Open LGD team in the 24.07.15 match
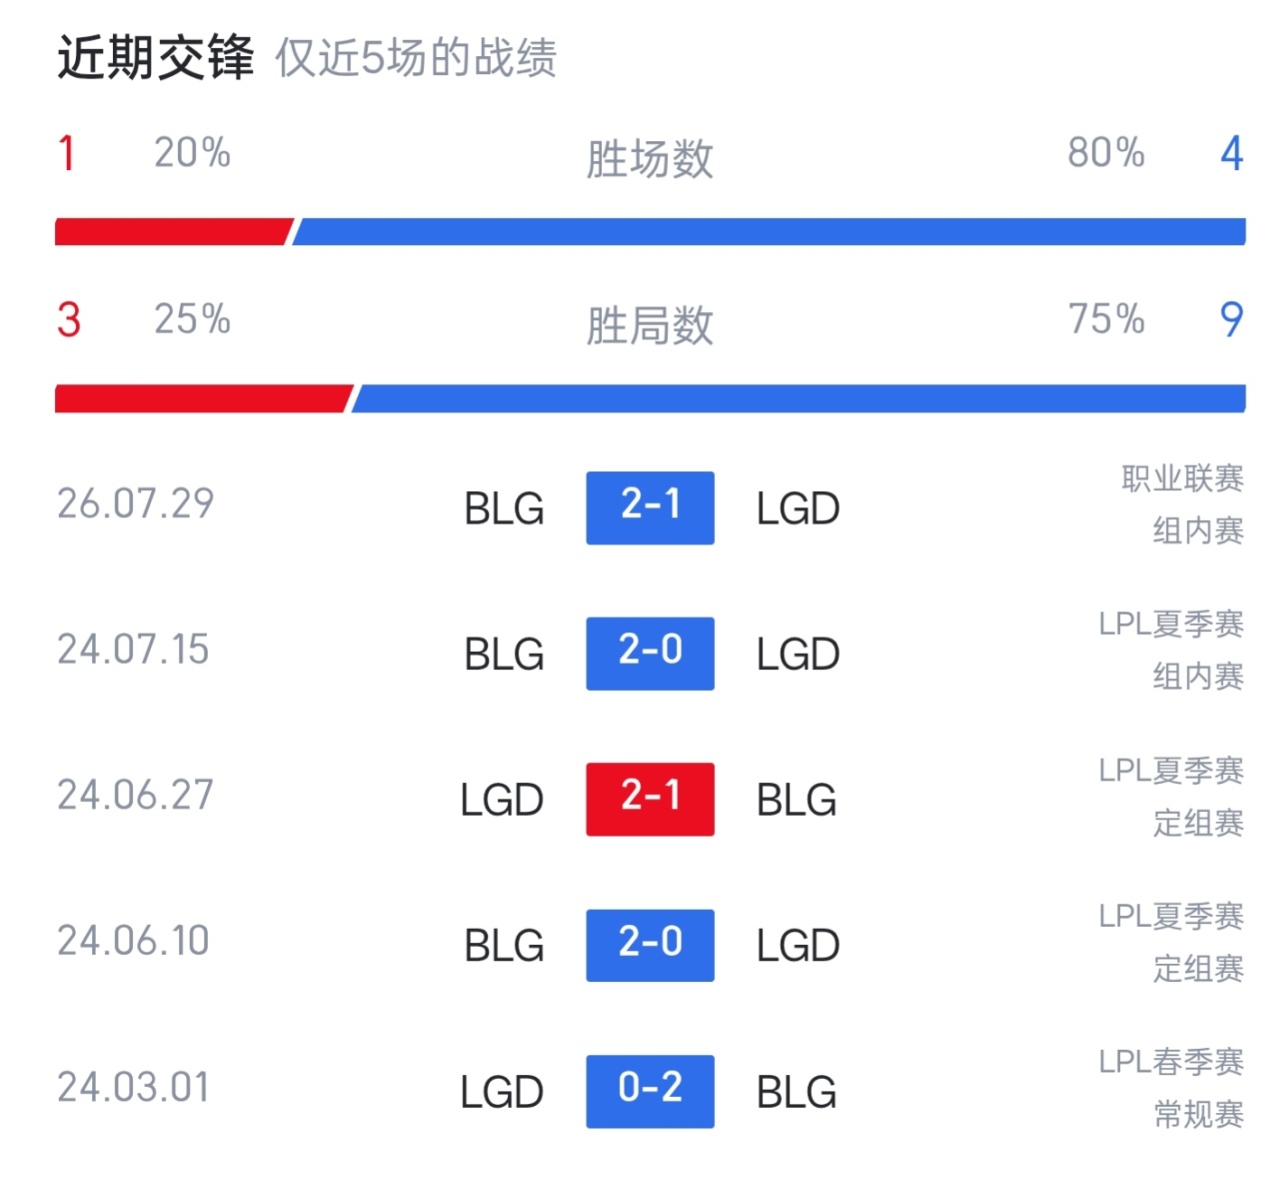Viewport: 1280px width, 1190px height. point(798,655)
